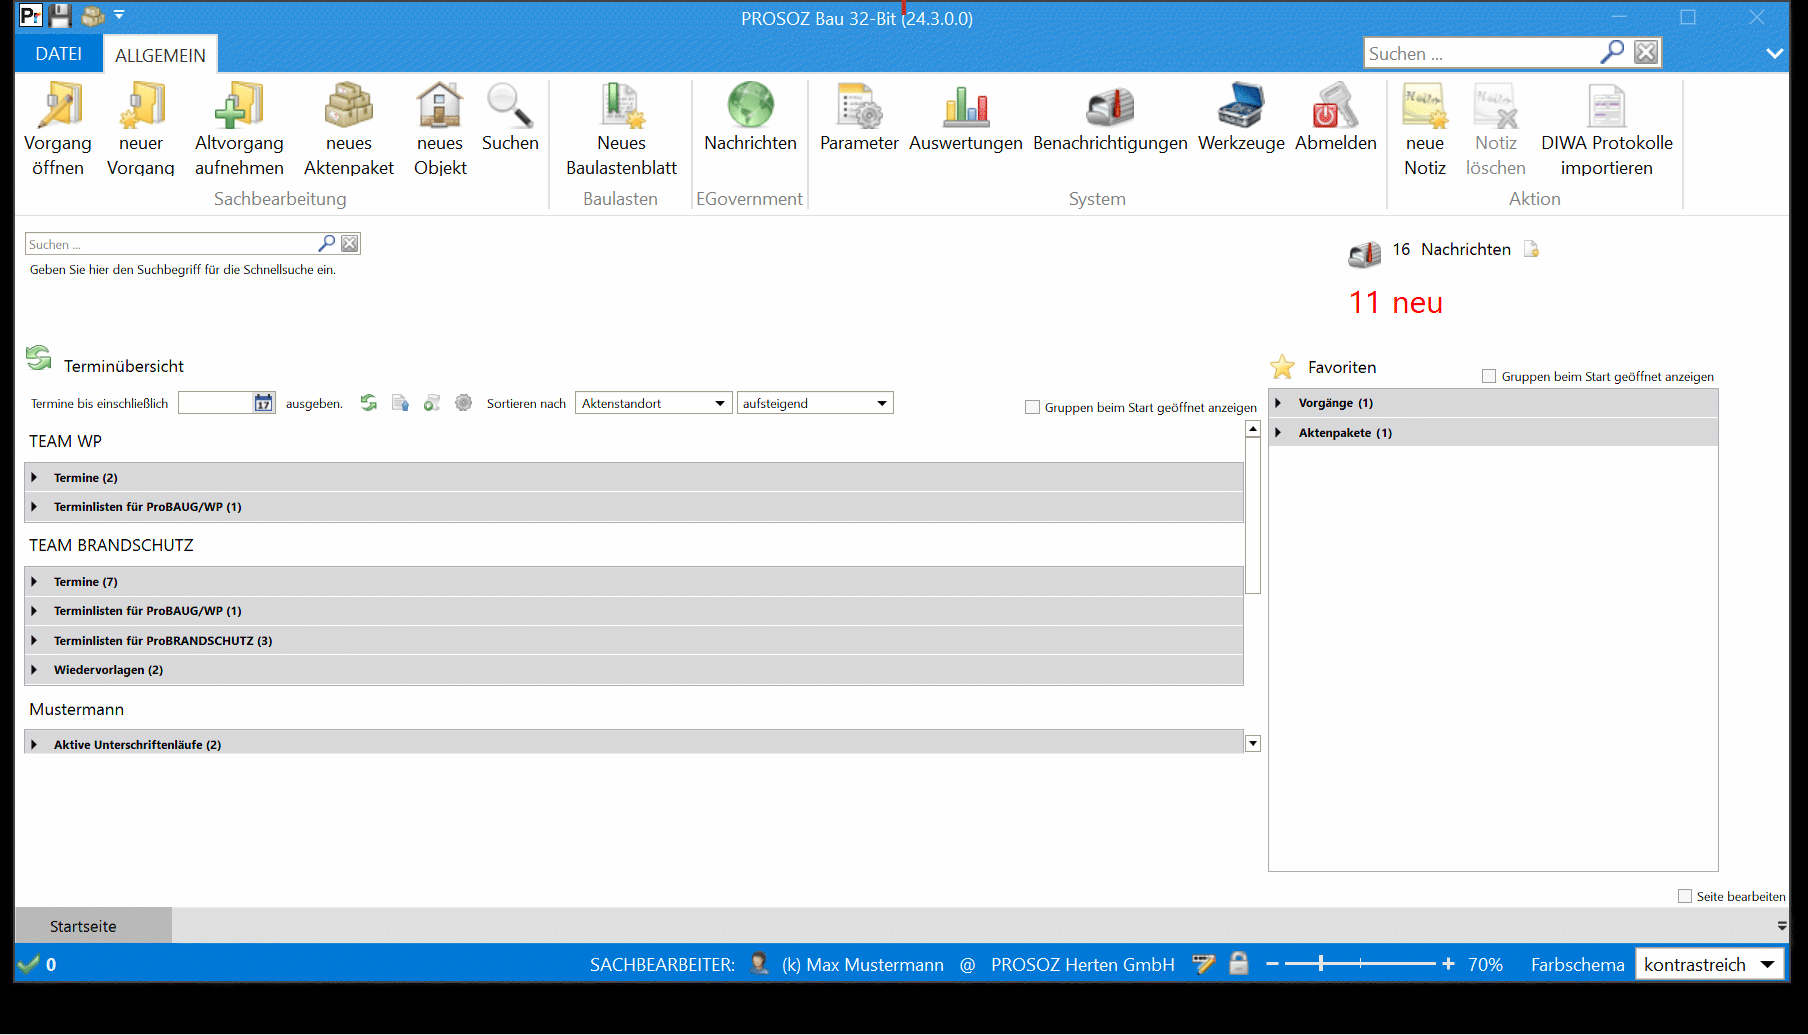Click the package icon in quick access toolbar
The width and height of the screenshot is (1808, 1035).
(93, 16)
